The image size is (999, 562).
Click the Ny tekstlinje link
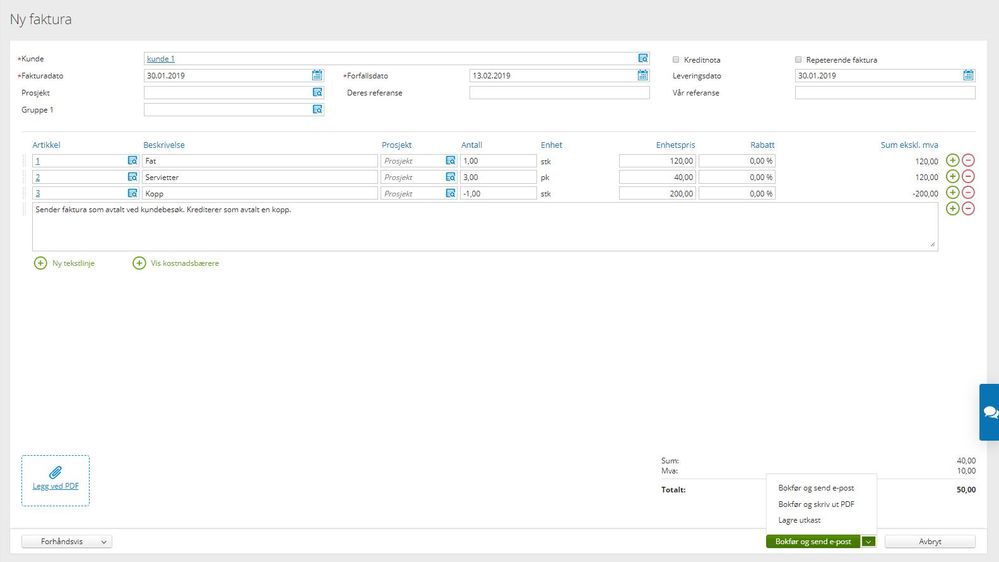[x=73, y=263]
